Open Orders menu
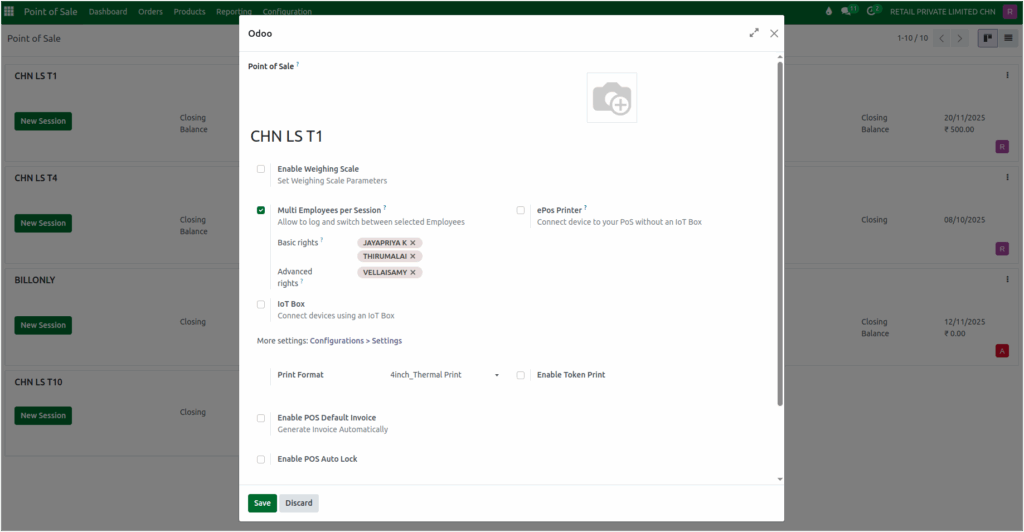The height and width of the screenshot is (532, 1024). click(x=150, y=11)
